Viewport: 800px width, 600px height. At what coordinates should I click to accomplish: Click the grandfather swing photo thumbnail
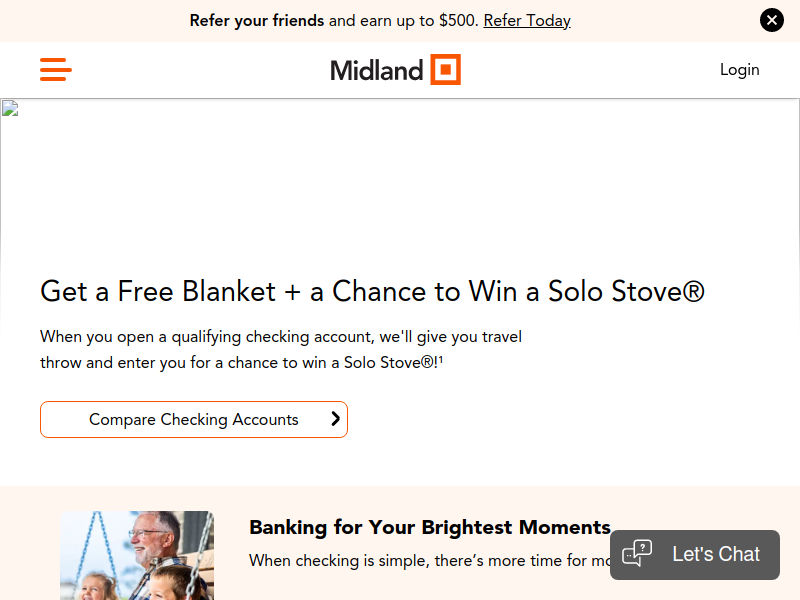click(x=136, y=555)
